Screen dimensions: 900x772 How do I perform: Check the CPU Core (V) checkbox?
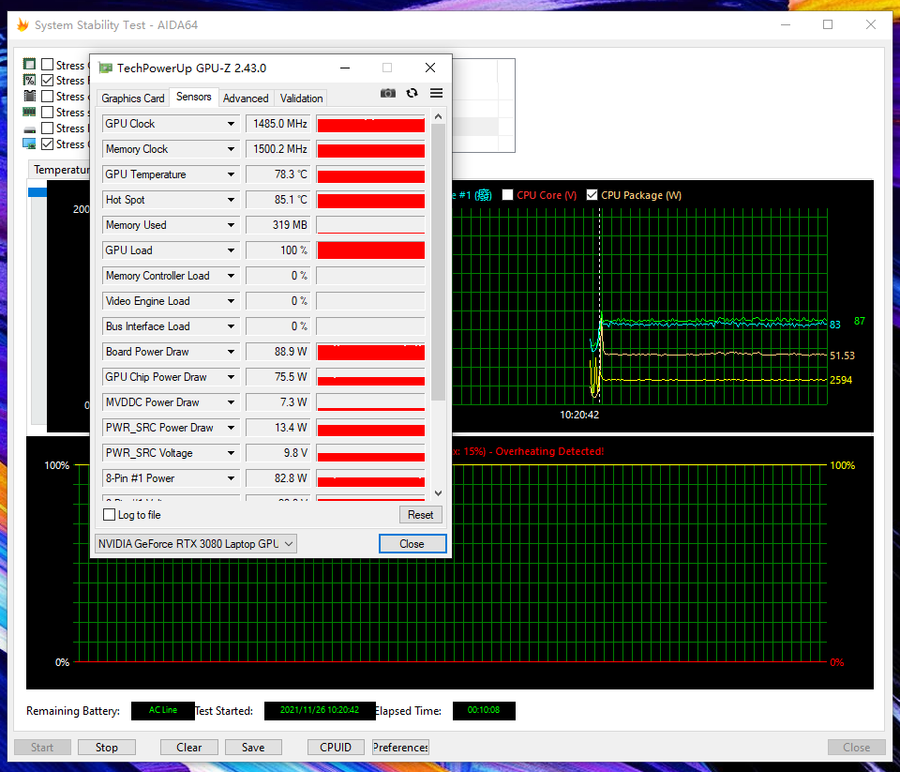click(x=508, y=195)
